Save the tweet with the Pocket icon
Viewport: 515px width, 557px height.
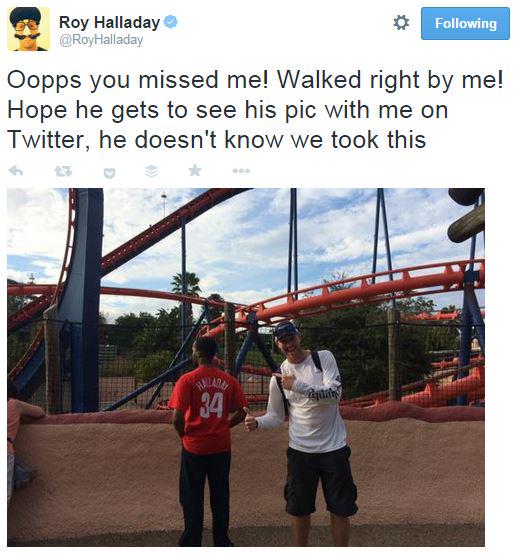[x=109, y=173]
